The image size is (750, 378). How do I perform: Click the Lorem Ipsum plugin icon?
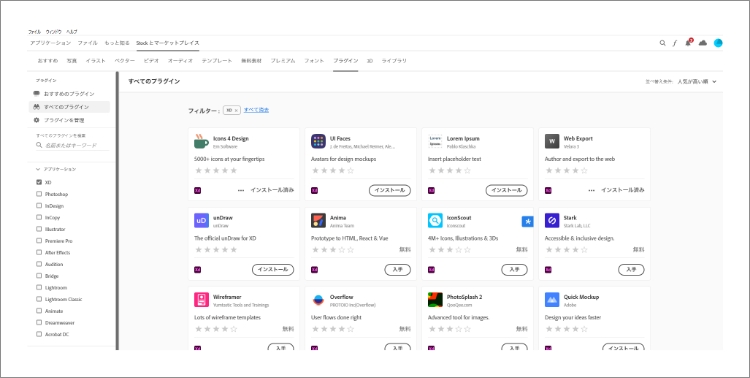tap(435, 141)
